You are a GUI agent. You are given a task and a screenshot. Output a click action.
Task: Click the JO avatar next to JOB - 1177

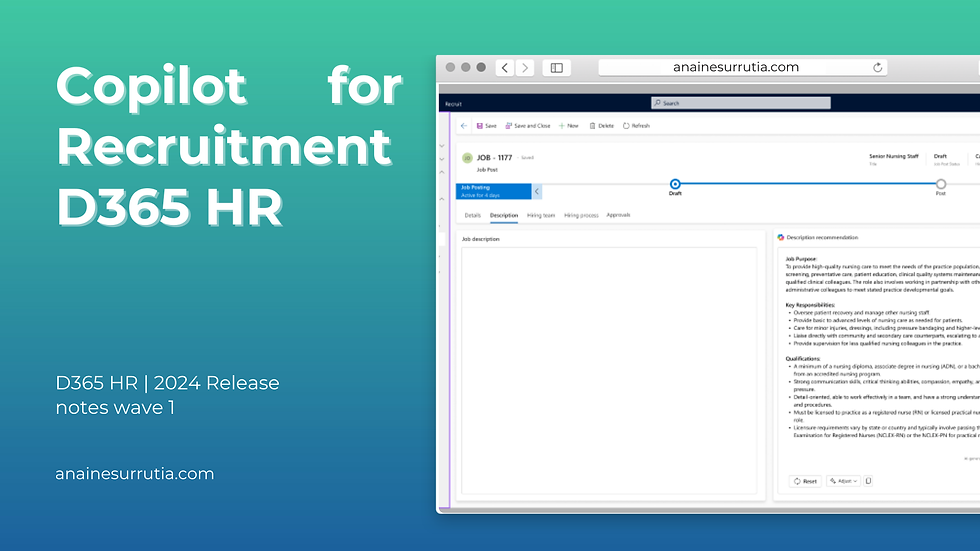(467, 158)
